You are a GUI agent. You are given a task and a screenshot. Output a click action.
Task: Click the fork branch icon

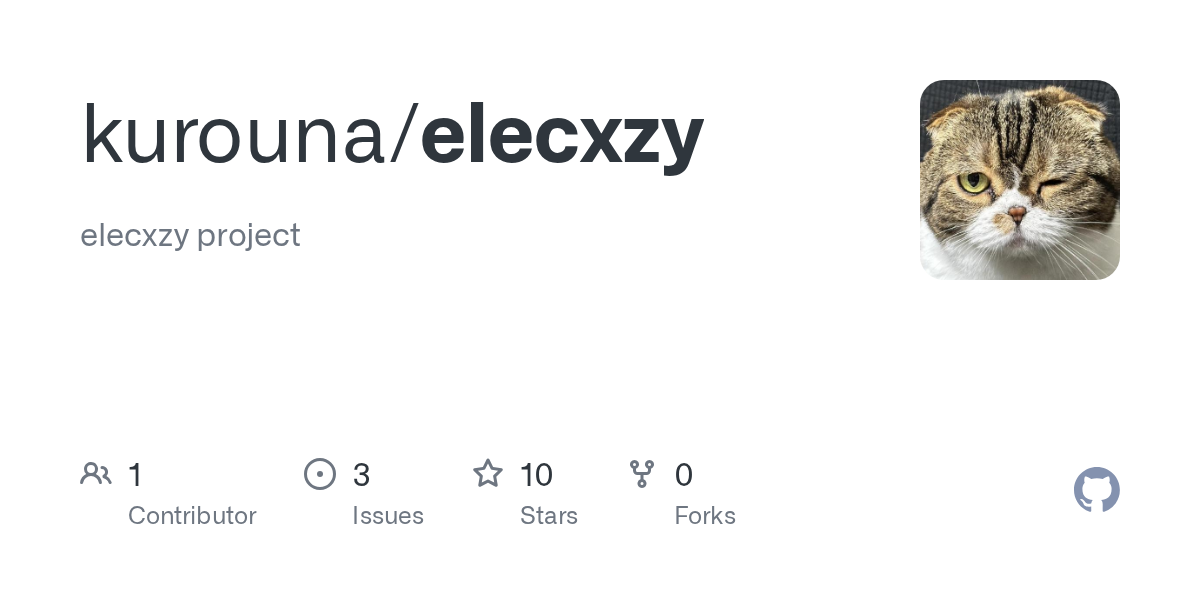(642, 474)
